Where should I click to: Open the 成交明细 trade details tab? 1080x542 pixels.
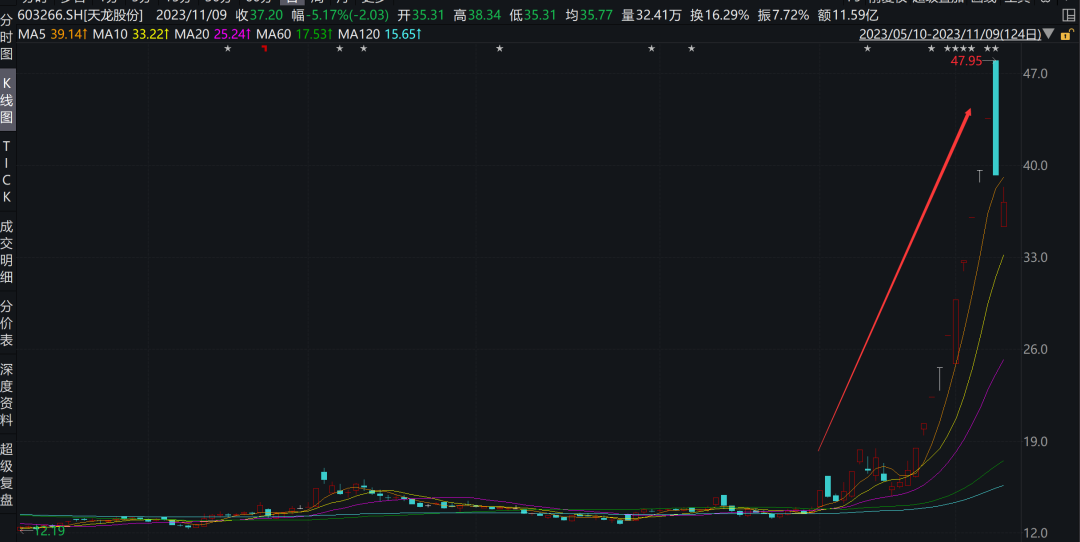(x=7, y=252)
